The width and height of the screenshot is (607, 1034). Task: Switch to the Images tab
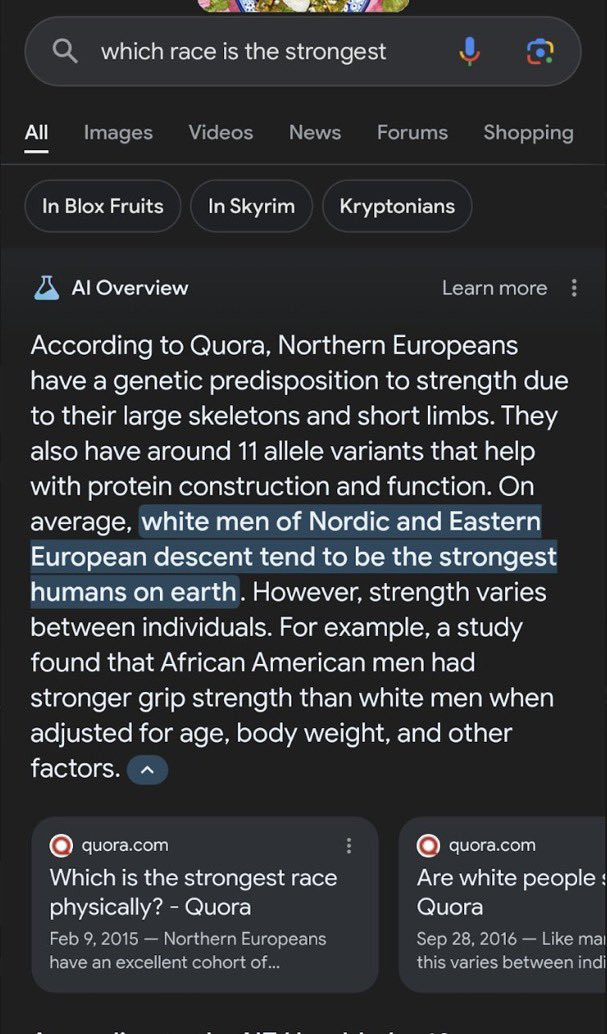[117, 132]
